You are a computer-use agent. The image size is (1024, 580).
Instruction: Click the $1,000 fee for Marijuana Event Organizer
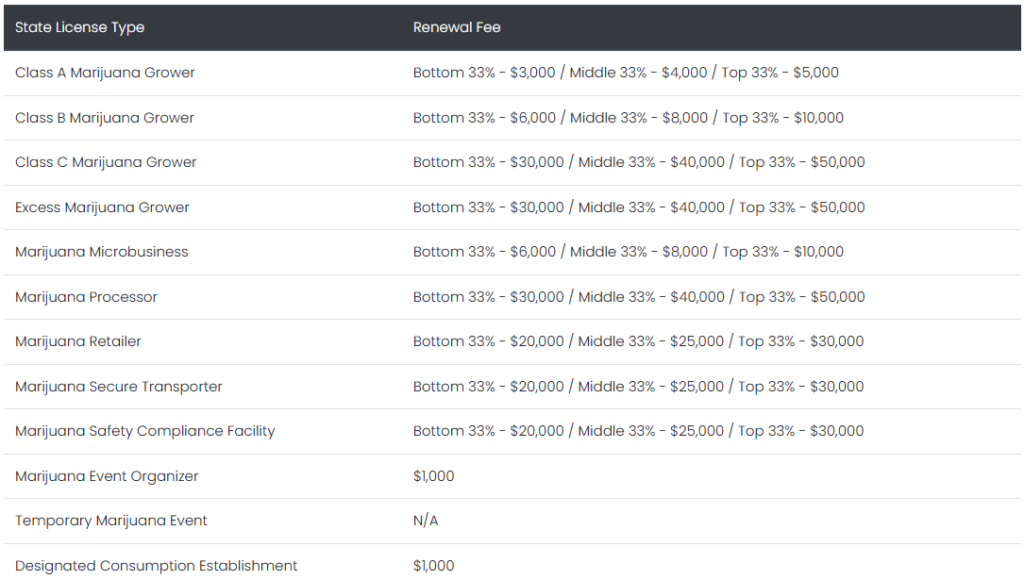[434, 476]
